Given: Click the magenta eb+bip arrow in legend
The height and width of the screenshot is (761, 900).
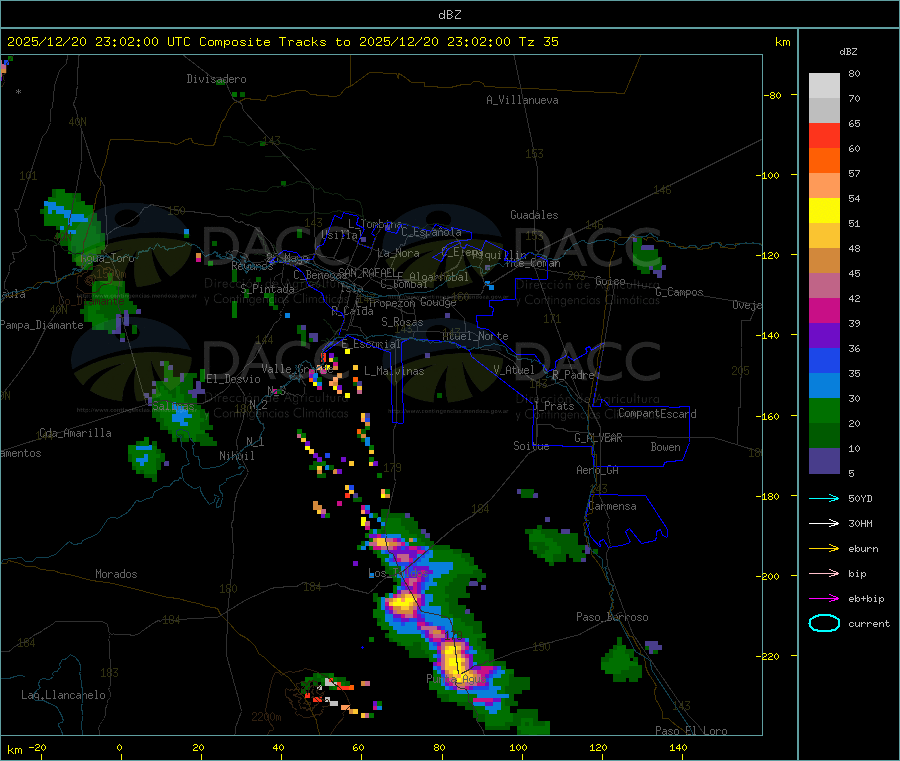Looking at the screenshot, I should click(824, 599).
